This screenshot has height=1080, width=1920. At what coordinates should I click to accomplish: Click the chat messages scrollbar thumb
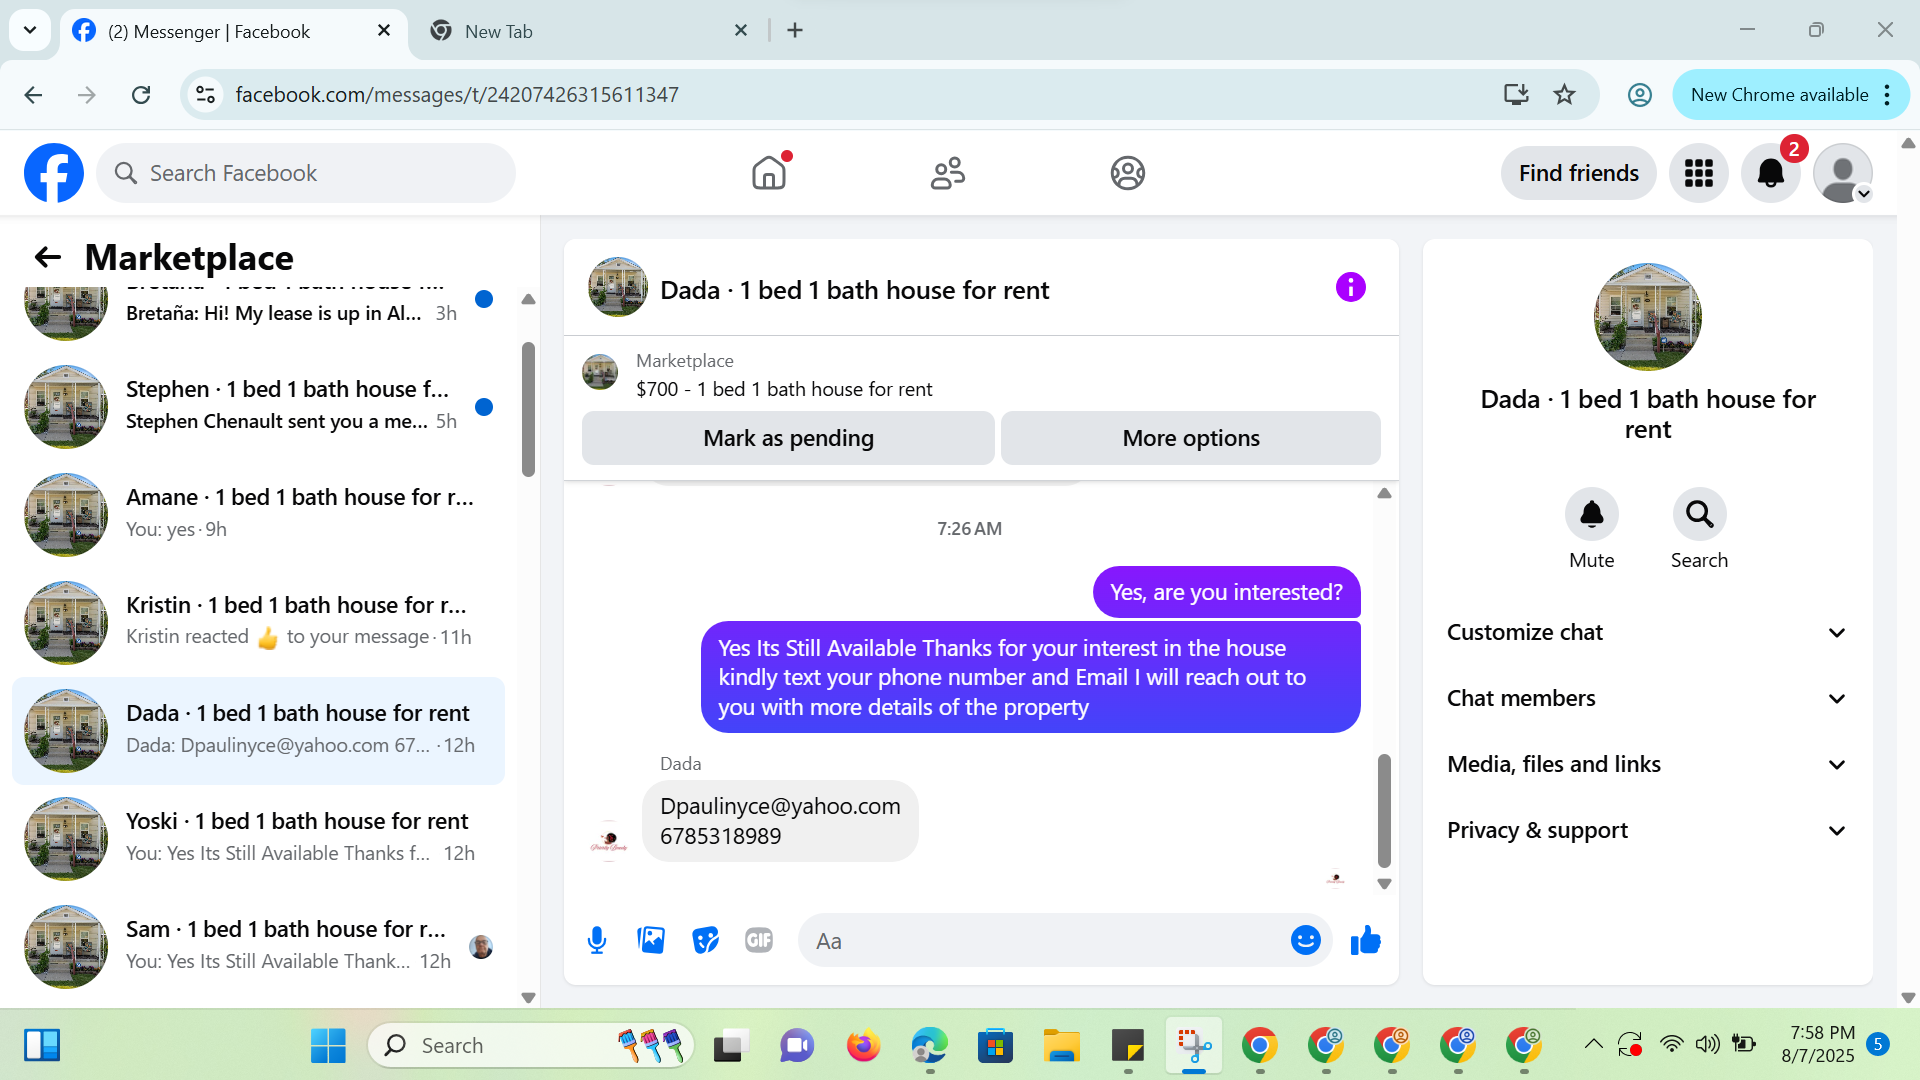click(1384, 811)
